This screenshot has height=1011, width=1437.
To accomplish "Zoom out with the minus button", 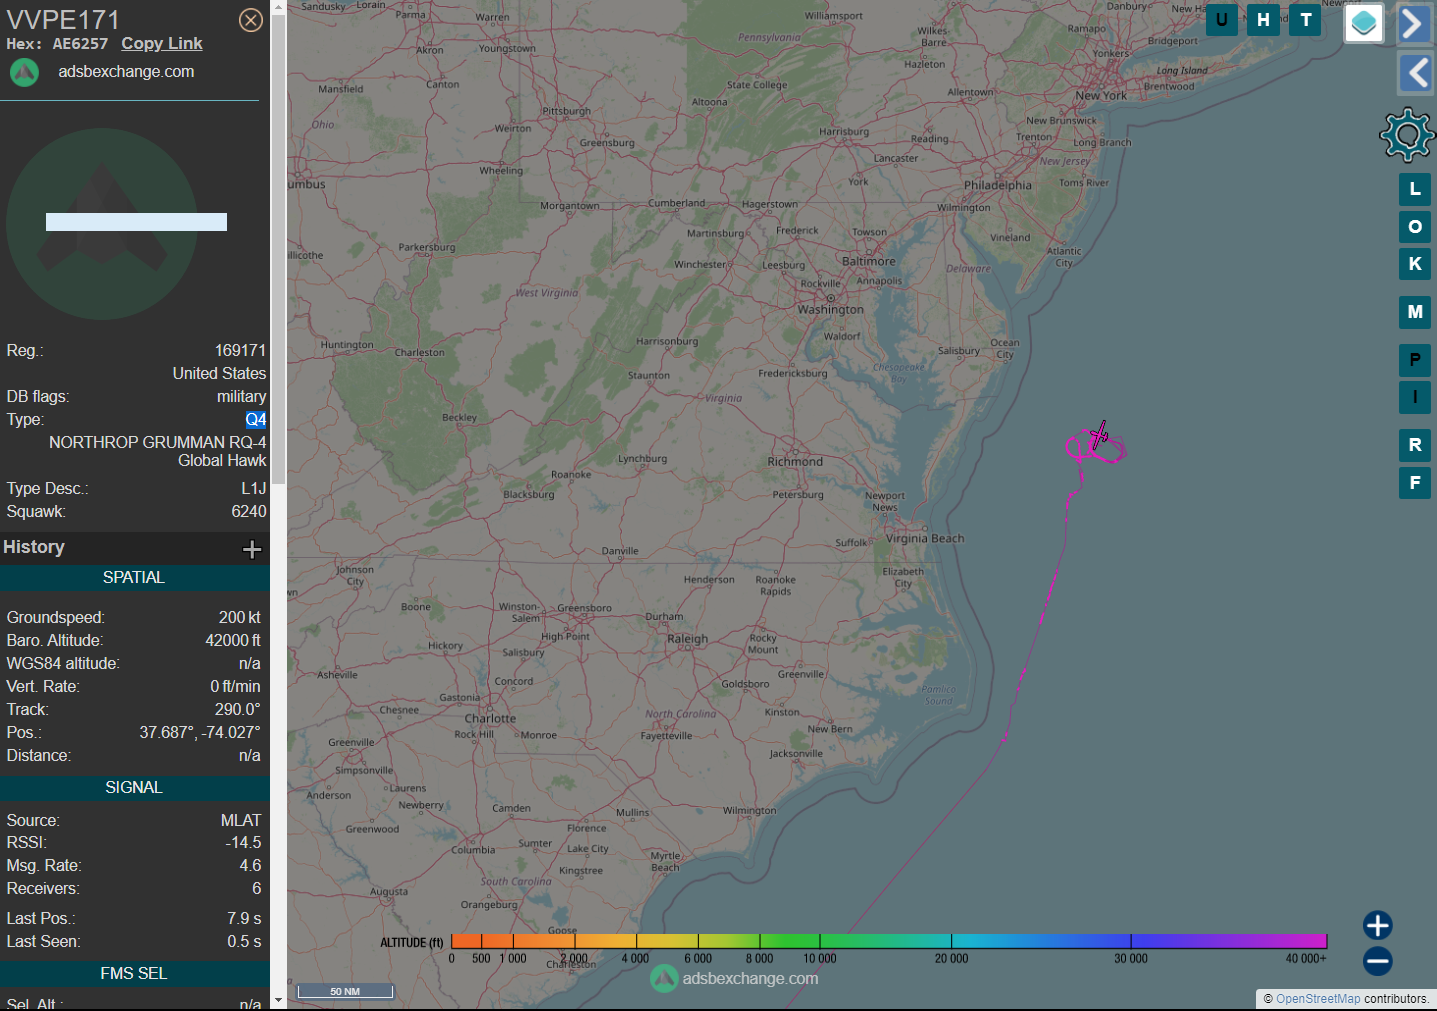I will pos(1378,961).
